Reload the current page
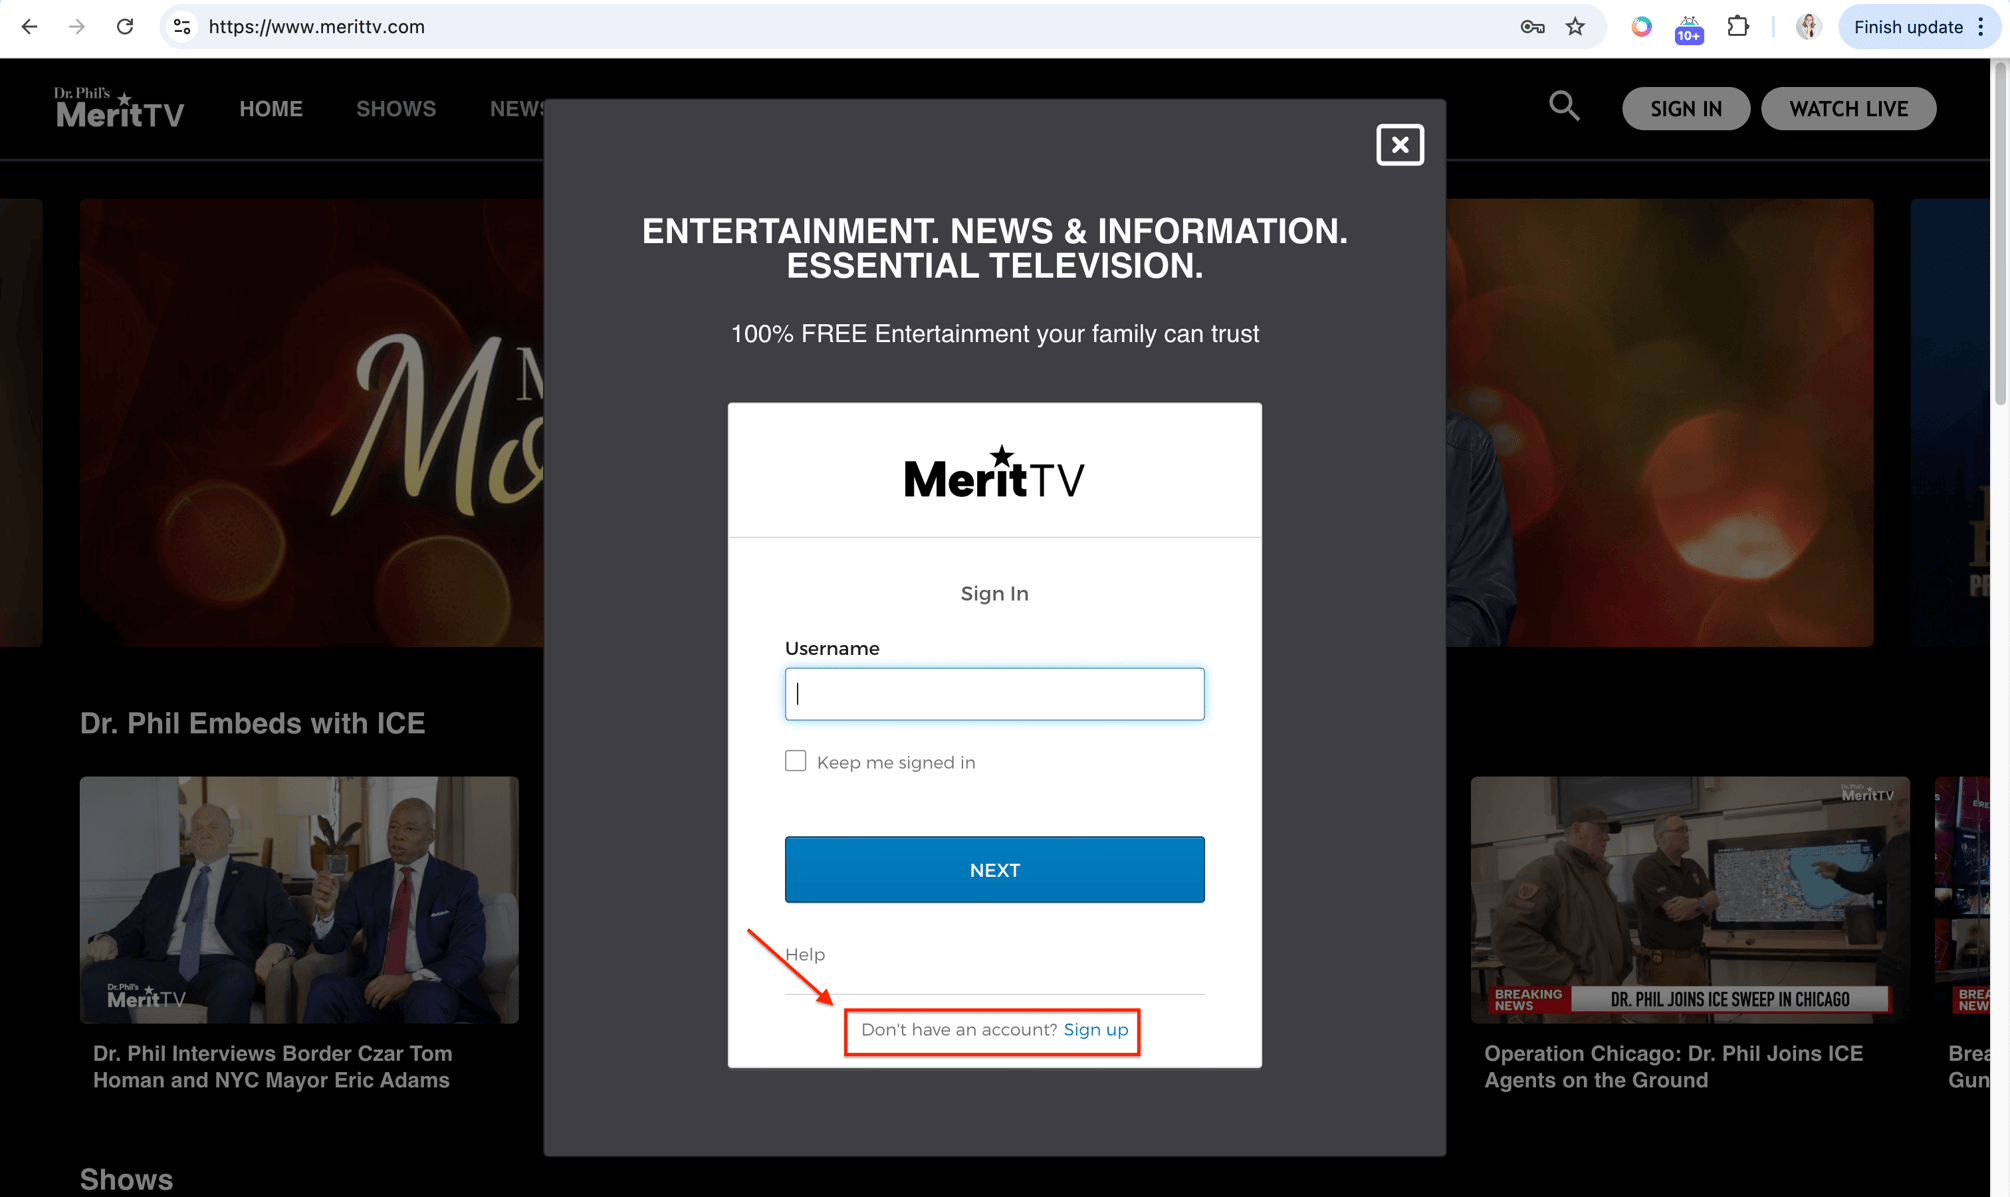This screenshot has width=2010, height=1197. pyautogui.click(x=126, y=27)
